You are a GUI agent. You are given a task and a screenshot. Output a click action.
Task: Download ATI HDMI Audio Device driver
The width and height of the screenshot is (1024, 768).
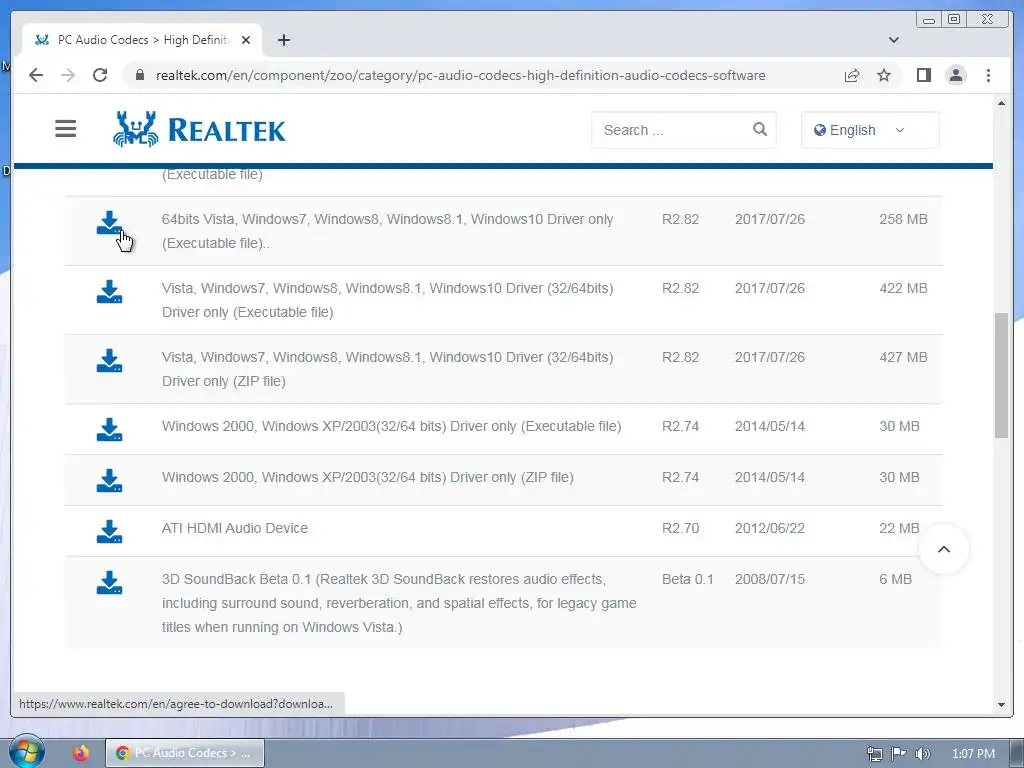(109, 532)
